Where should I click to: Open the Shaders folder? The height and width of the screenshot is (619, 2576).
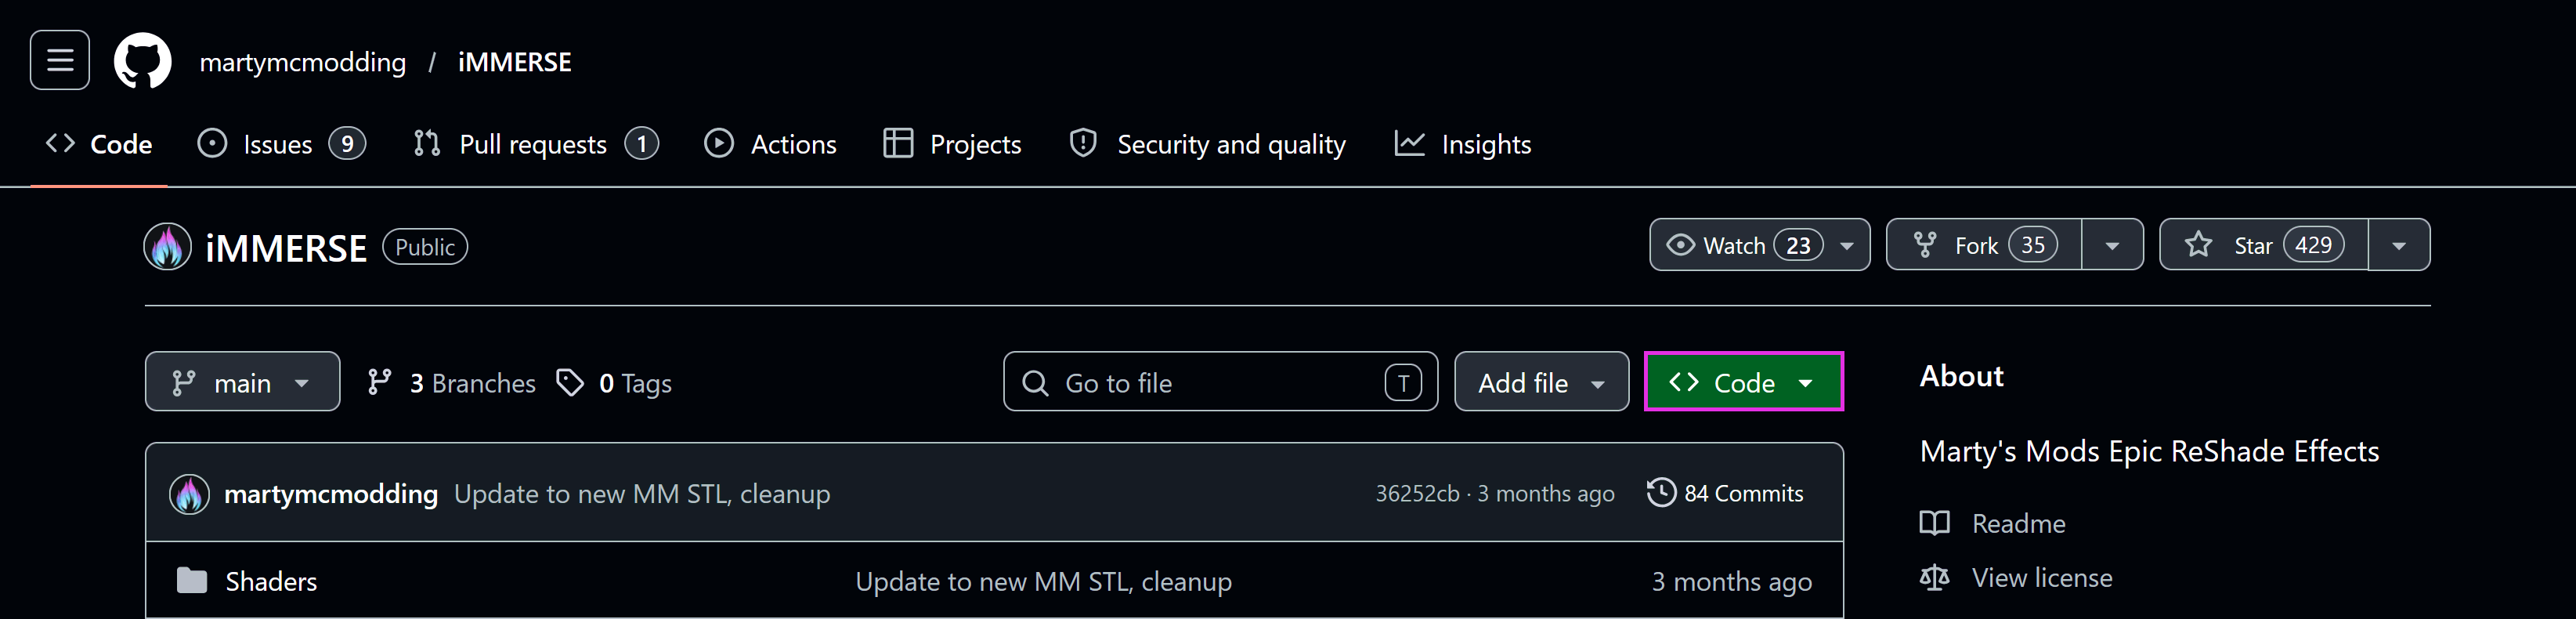point(271,582)
